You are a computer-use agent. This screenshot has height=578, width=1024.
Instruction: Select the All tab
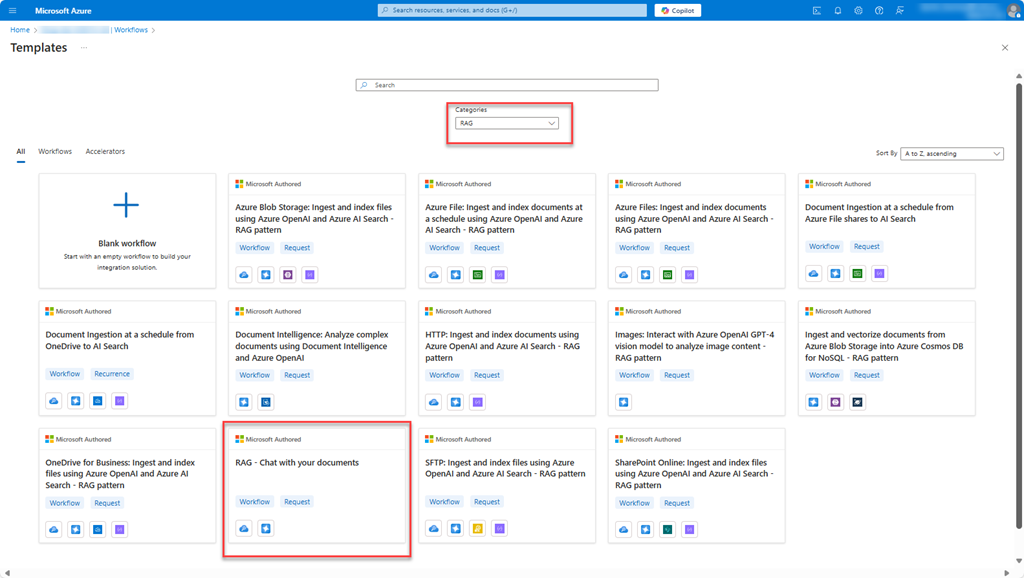pos(20,152)
